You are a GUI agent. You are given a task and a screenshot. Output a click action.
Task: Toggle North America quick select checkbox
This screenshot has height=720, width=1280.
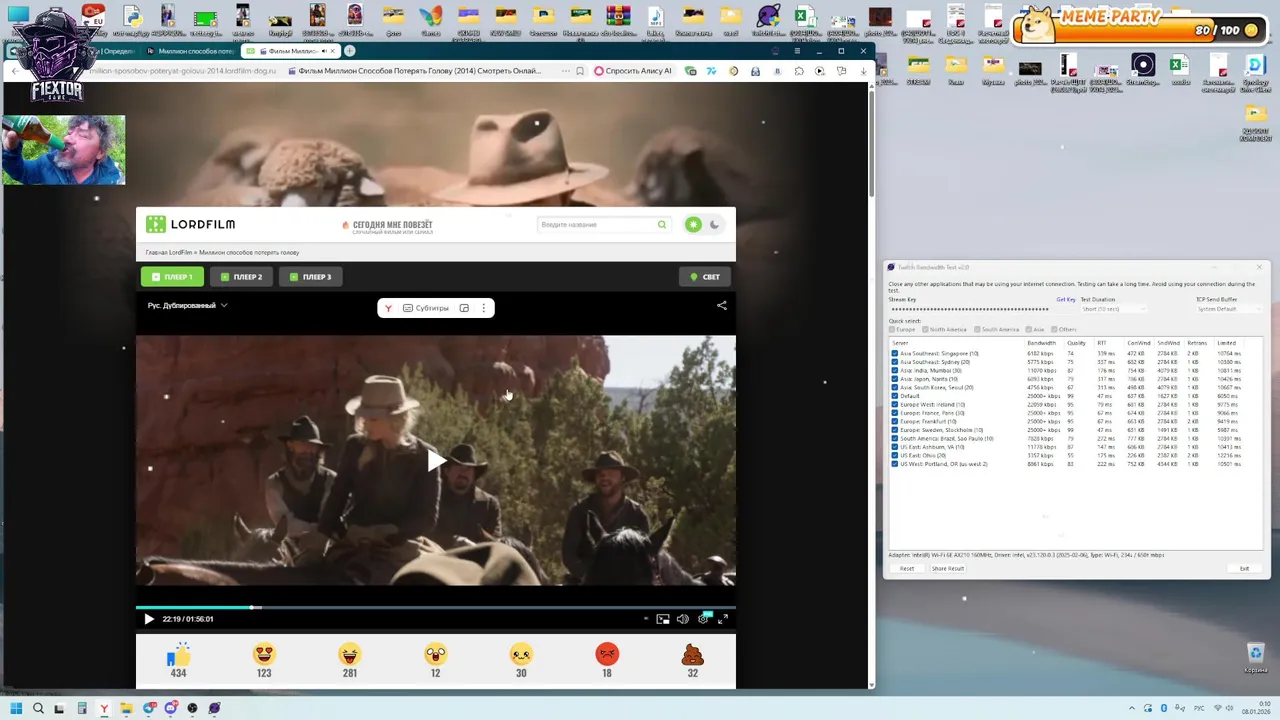click(926, 330)
